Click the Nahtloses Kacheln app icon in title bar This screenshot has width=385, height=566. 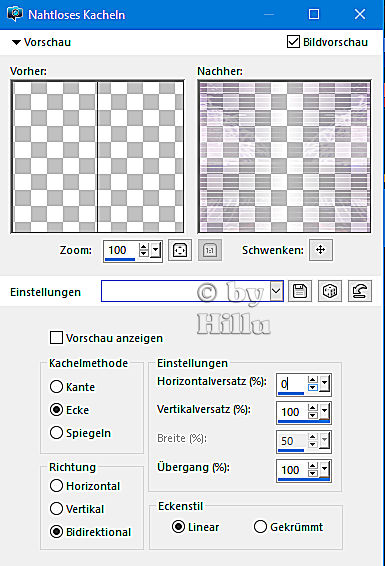pos(14,14)
